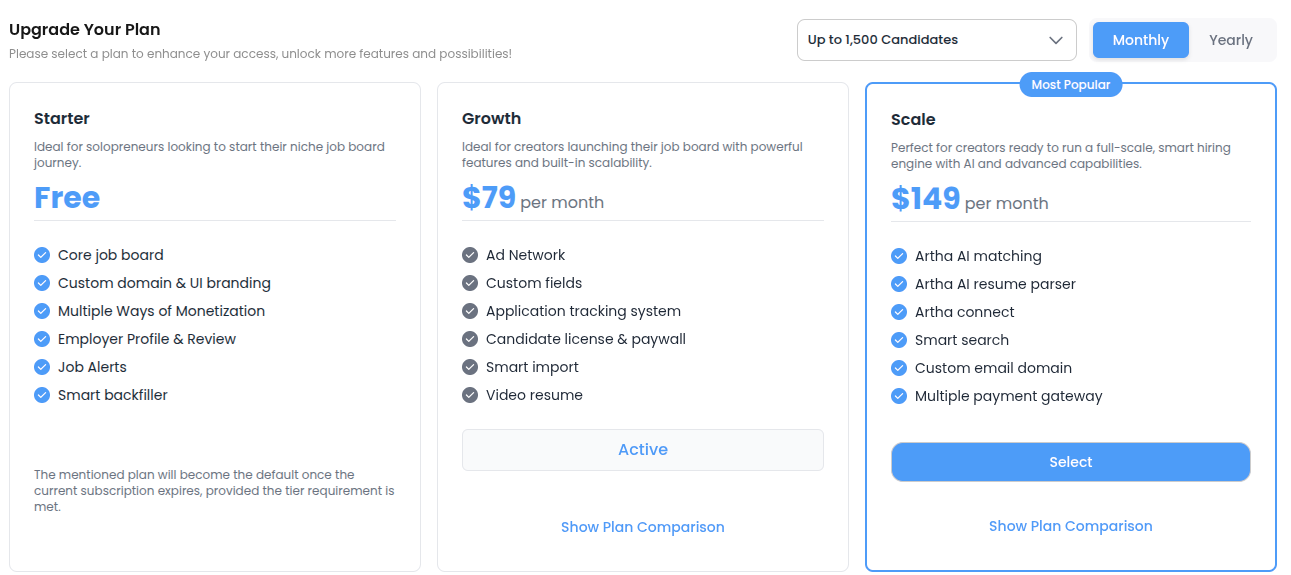Click checkmark icon beside Core job board
1291x575 pixels.
click(42, 255)
